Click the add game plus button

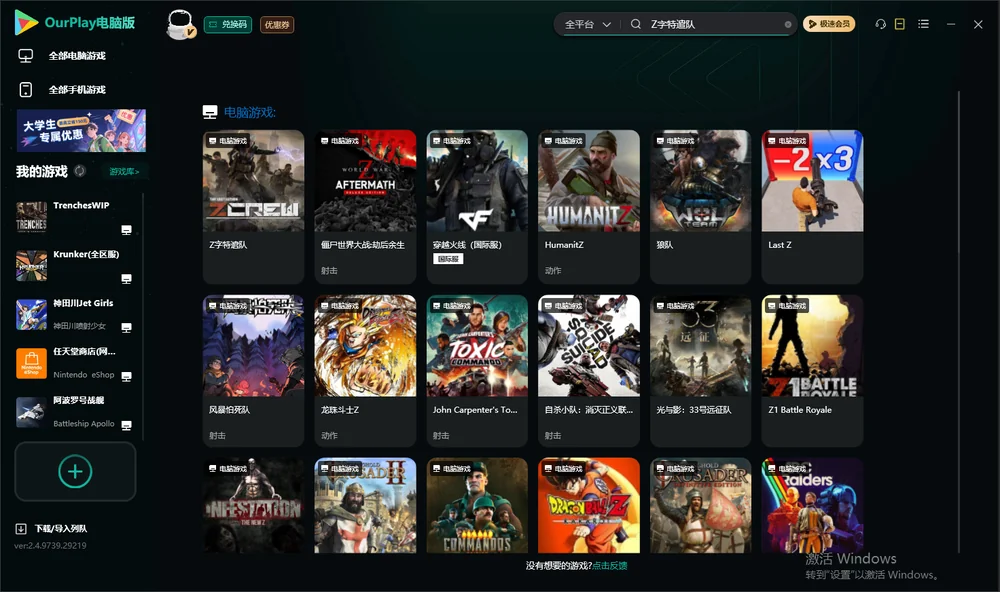coord(75,471)
